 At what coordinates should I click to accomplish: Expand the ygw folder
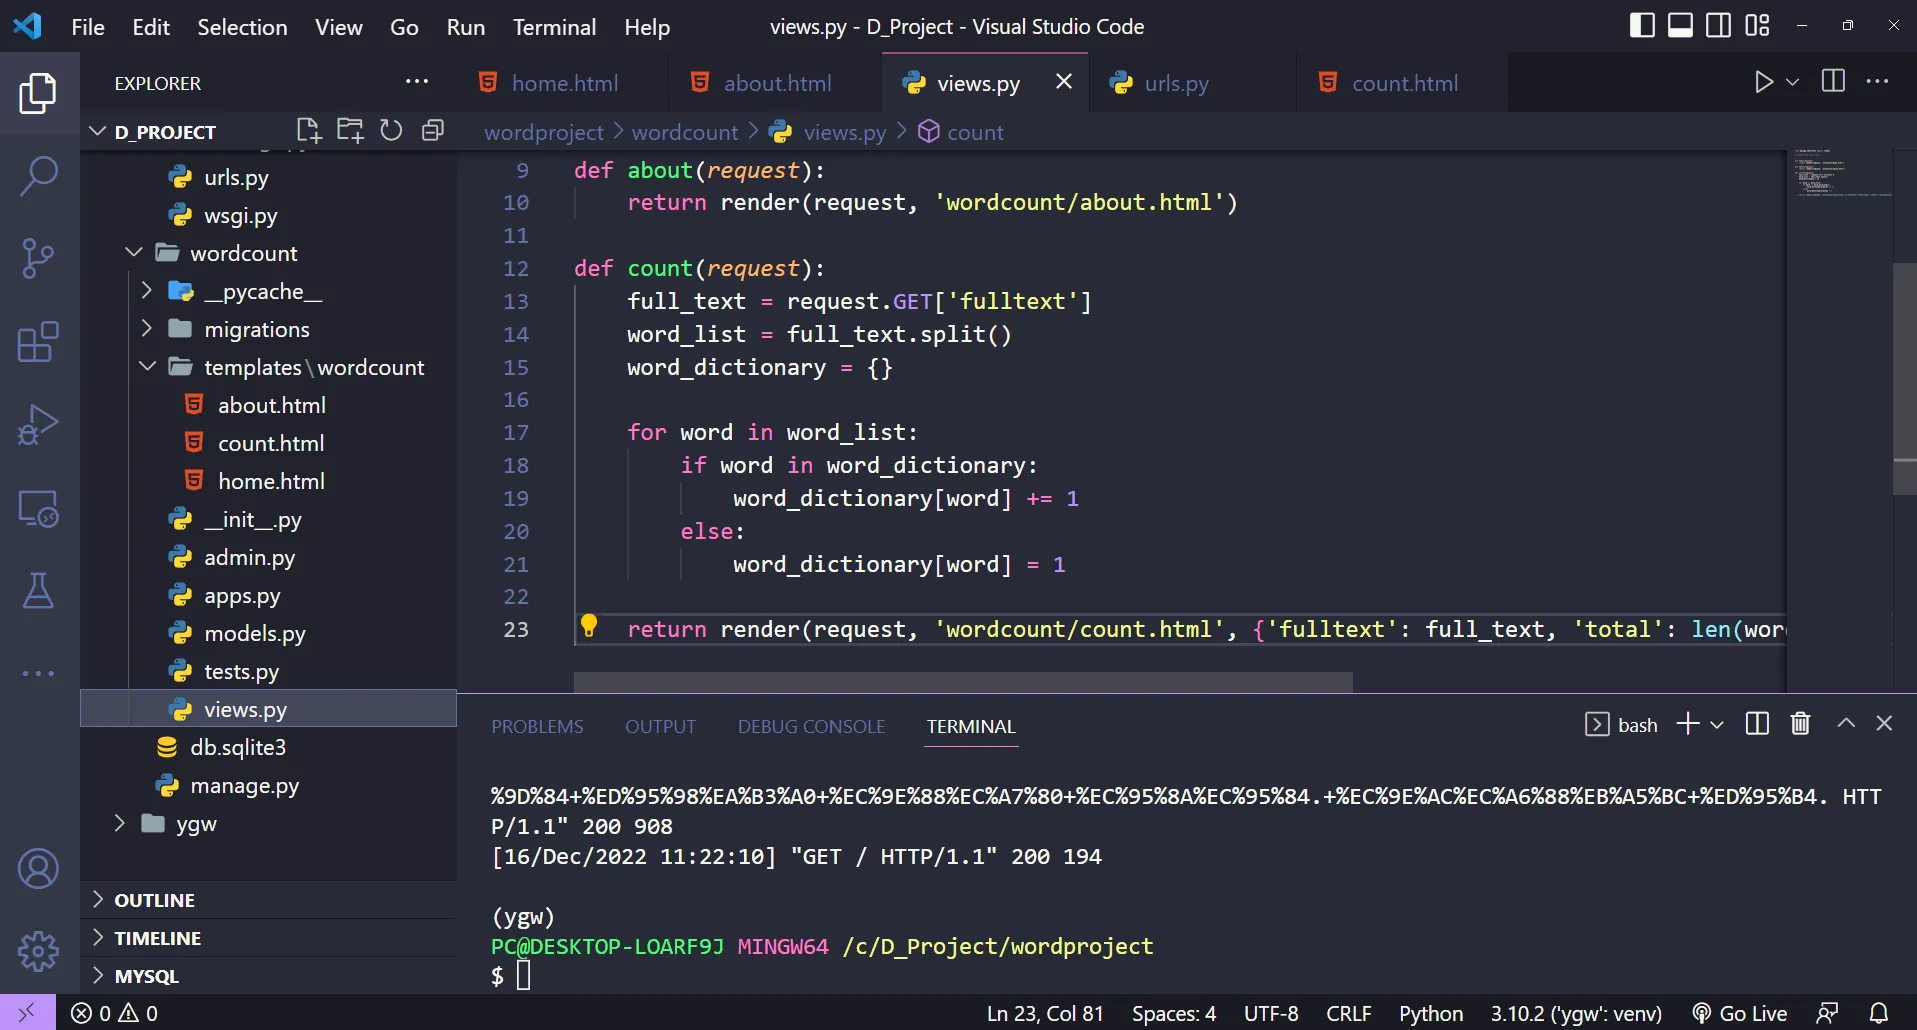196,824
